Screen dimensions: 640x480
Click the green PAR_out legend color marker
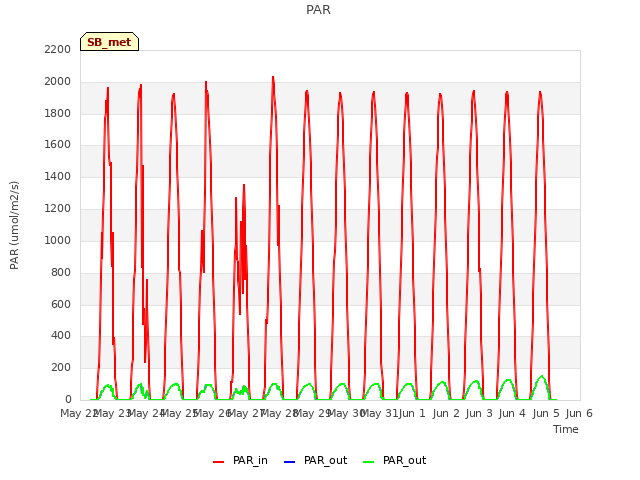click(x=368, y=462)
